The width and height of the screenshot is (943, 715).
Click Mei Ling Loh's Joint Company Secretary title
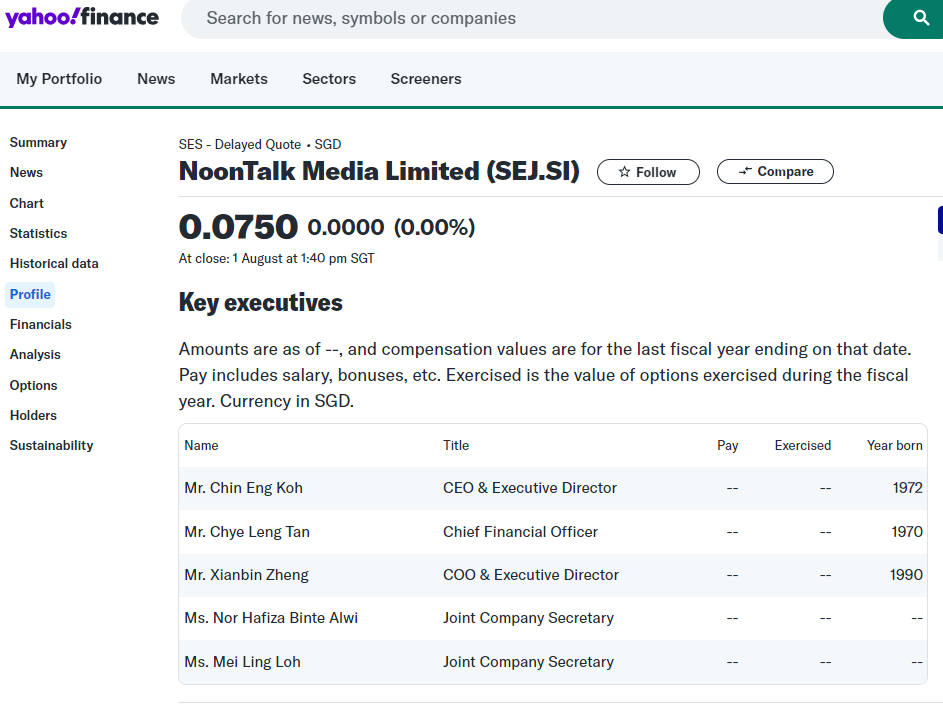(x=529, y=662)
